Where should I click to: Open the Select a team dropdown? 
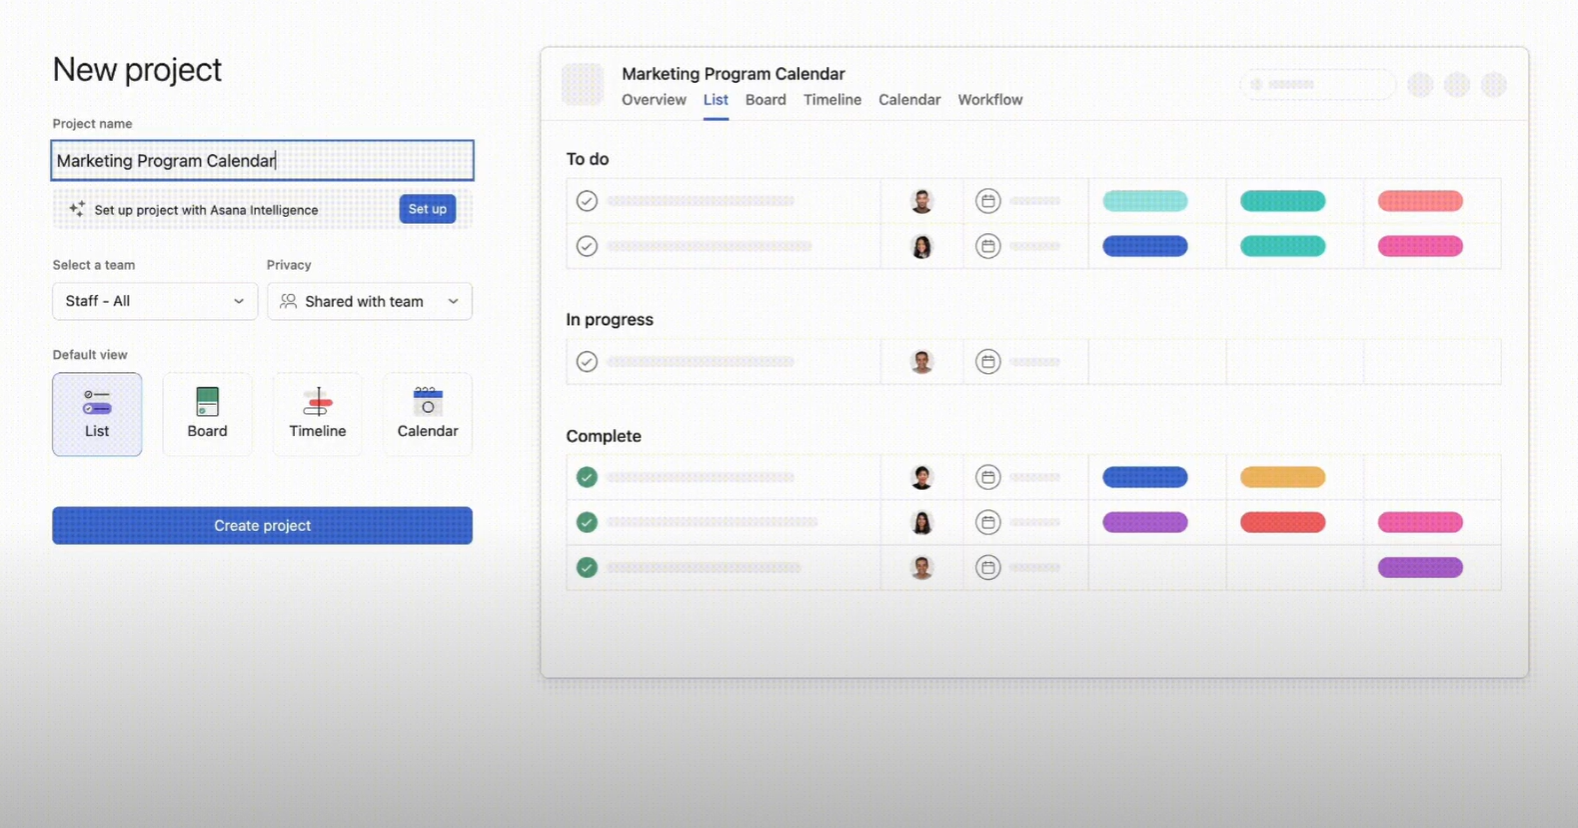click(155, 301)
